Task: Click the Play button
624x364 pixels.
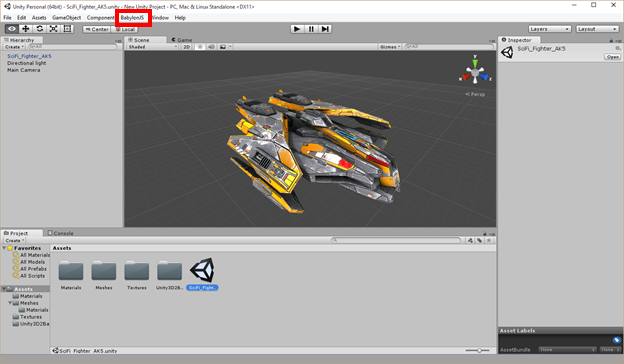Action: tap(297, 29)
